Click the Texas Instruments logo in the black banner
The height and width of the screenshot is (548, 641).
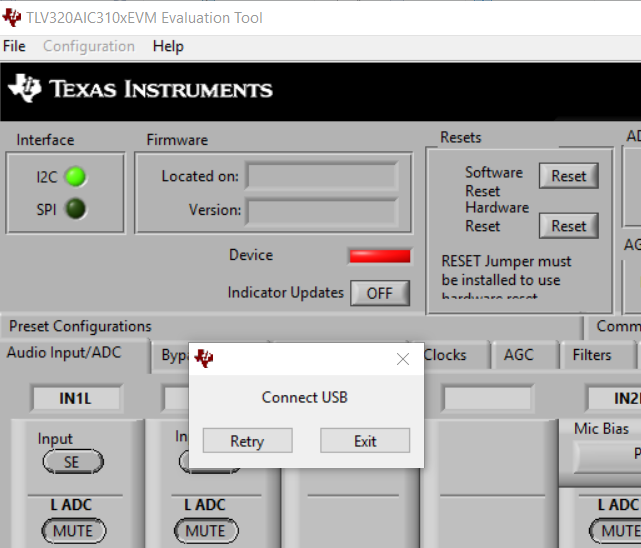pyautogui.click(x=140, y=89)
